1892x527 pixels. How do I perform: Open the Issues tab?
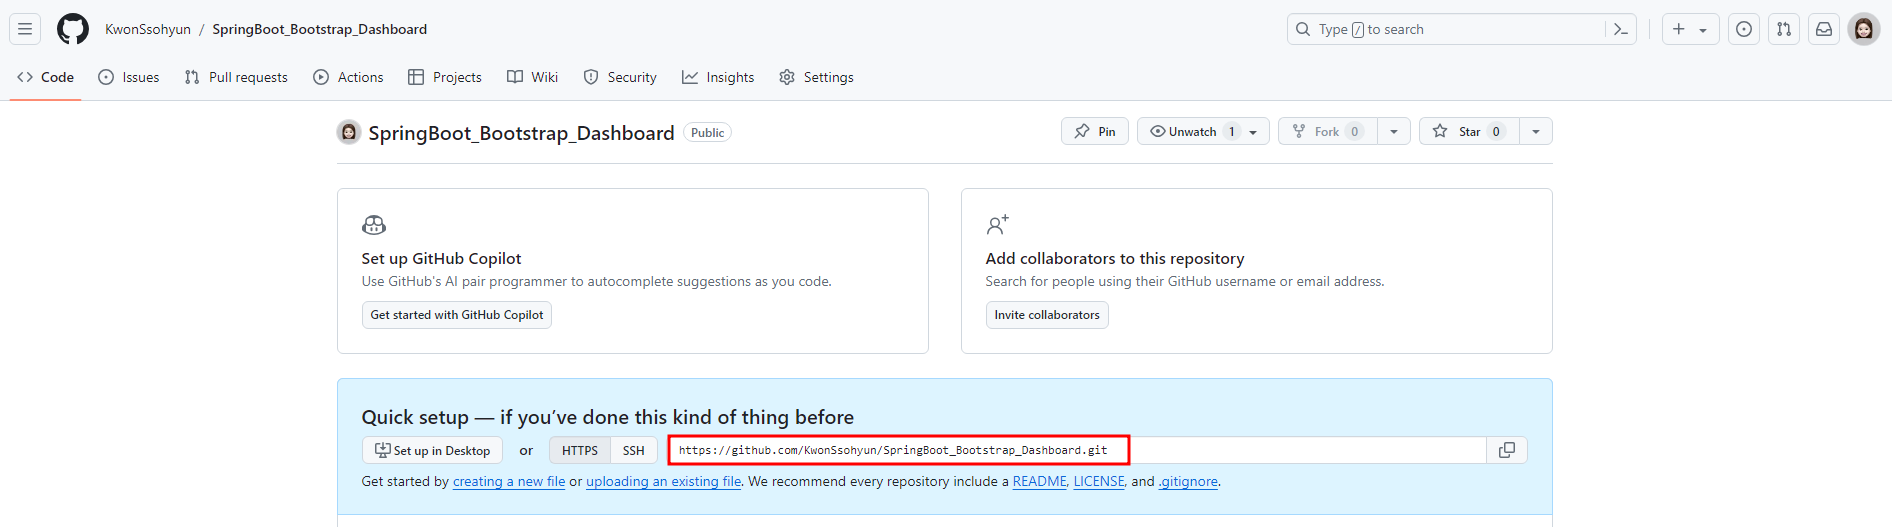click(129, 77)
